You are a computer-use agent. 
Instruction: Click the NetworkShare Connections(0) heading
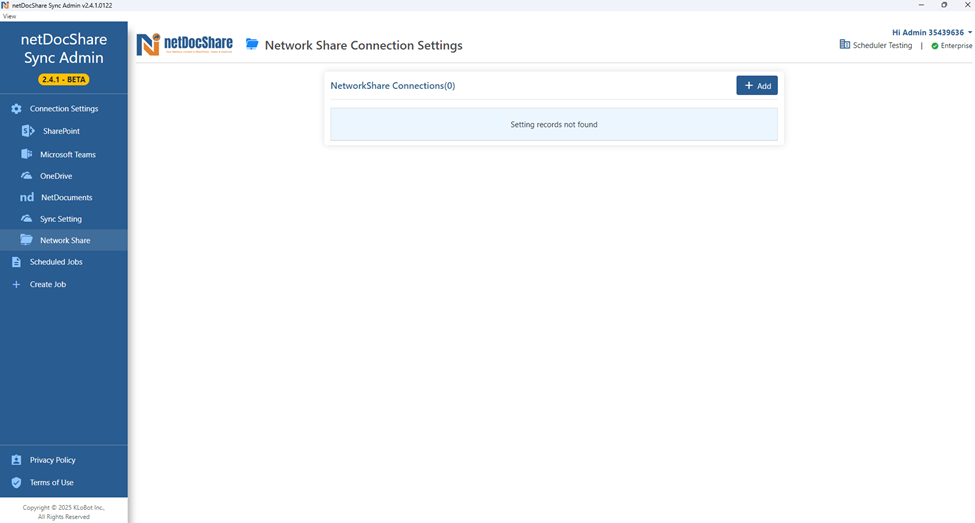pos(392,86)
